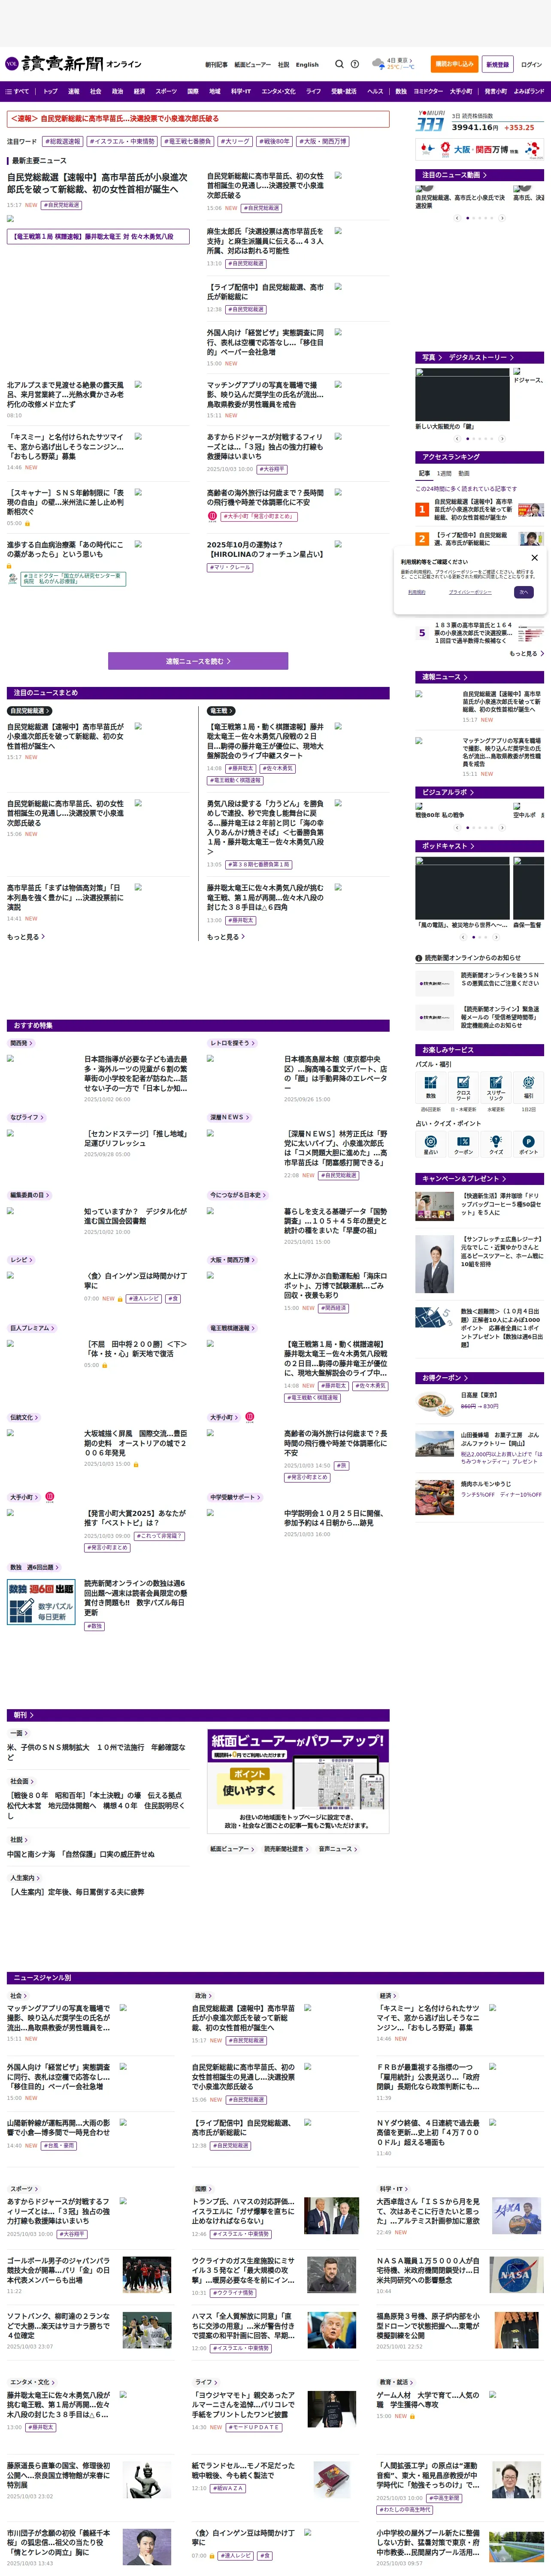Select the トップ navigation item
The image size is (551, 2576).
point(50,91)
